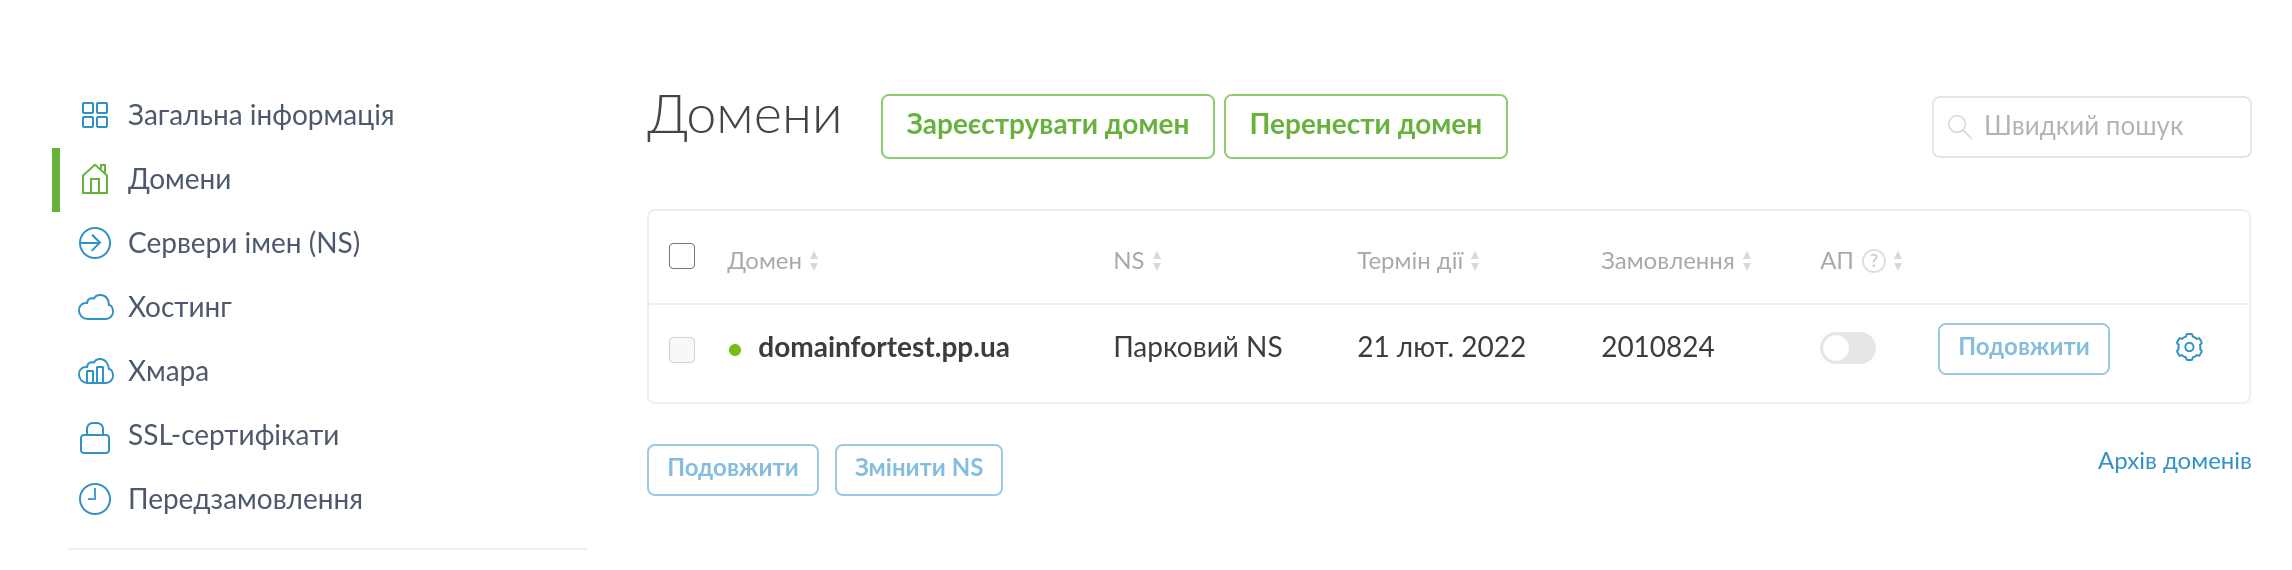Click the Хмара cloud chart icon
This screenshot has width=2292, height=570.
point(95,372)
